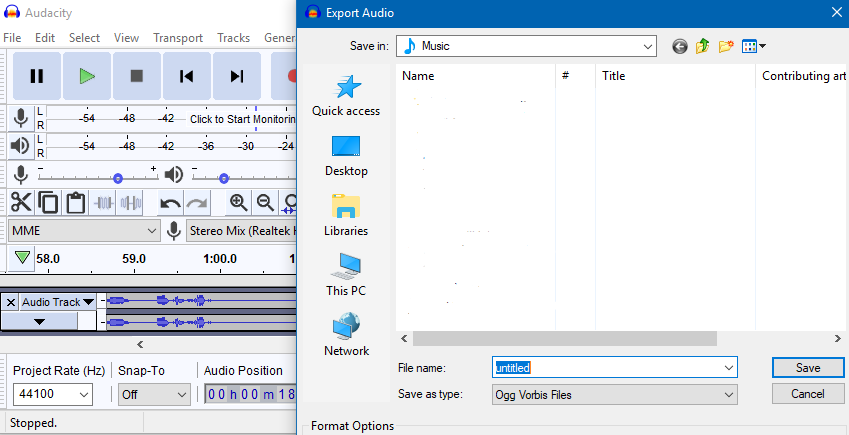Image resolution: width=849 pixels, height=435 pixels.
Task: Collapse track using bottom arrow button
Action: (40, 321)
